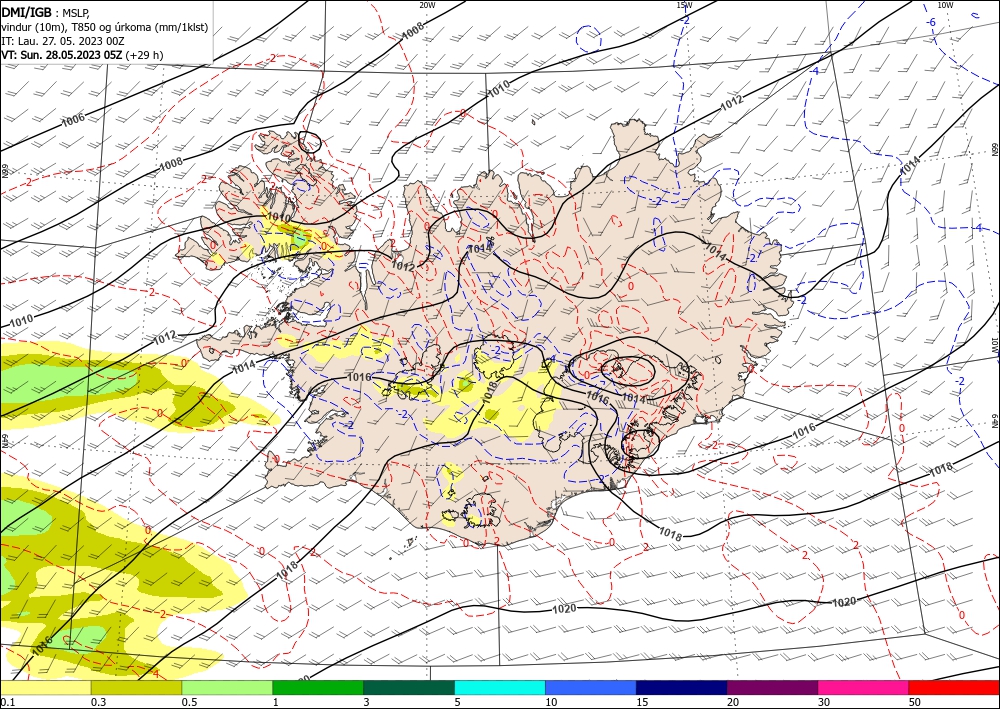Click the "0.3" legend scale value
Viewport: 1000px width, 709px height.
(97, 703)
